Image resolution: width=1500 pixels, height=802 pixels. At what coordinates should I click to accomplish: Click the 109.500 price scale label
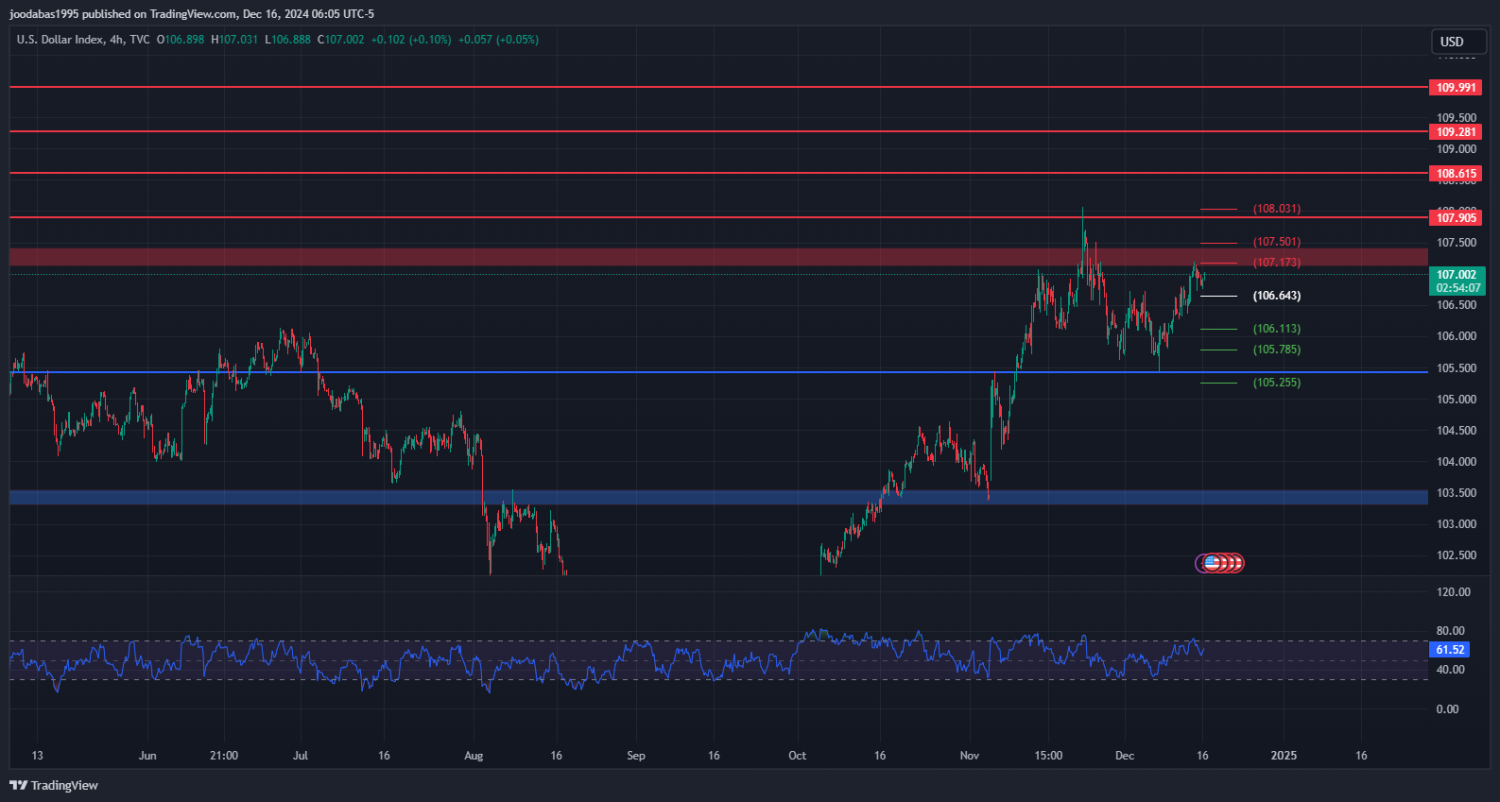coord(1457,117)
